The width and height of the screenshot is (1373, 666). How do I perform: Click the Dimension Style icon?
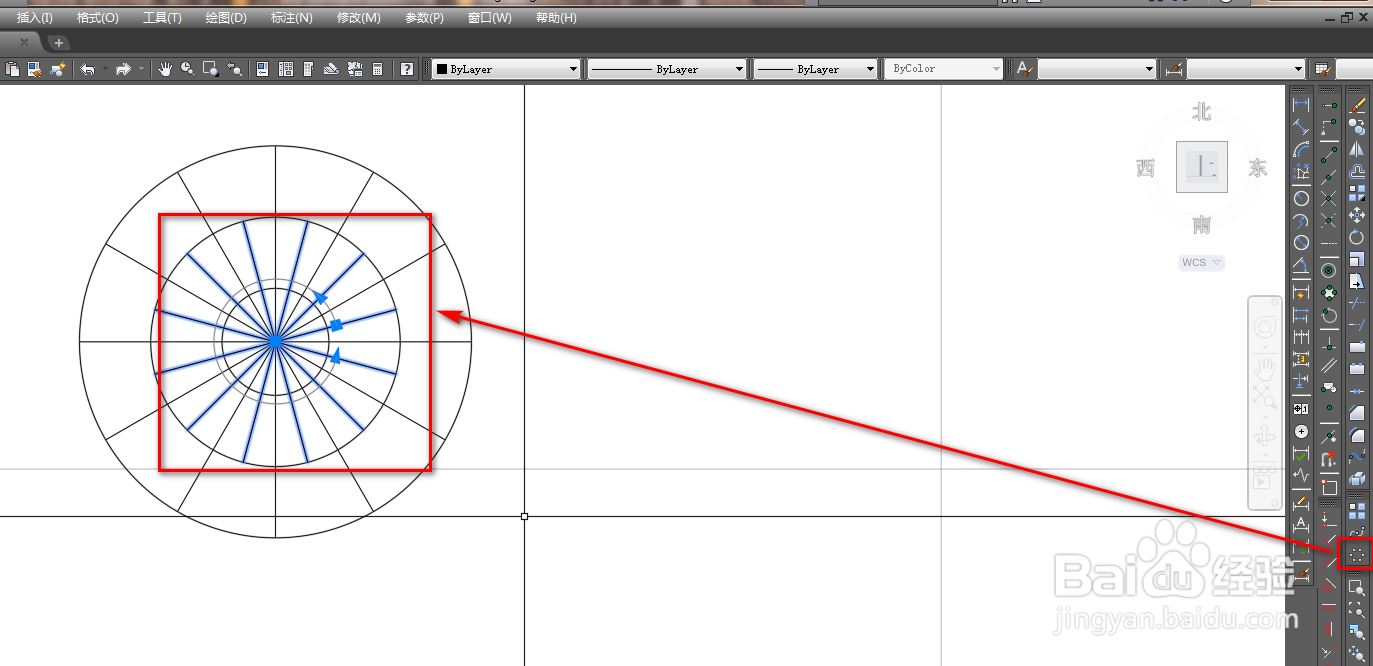pyautogui.click(x=1174, y=69)
